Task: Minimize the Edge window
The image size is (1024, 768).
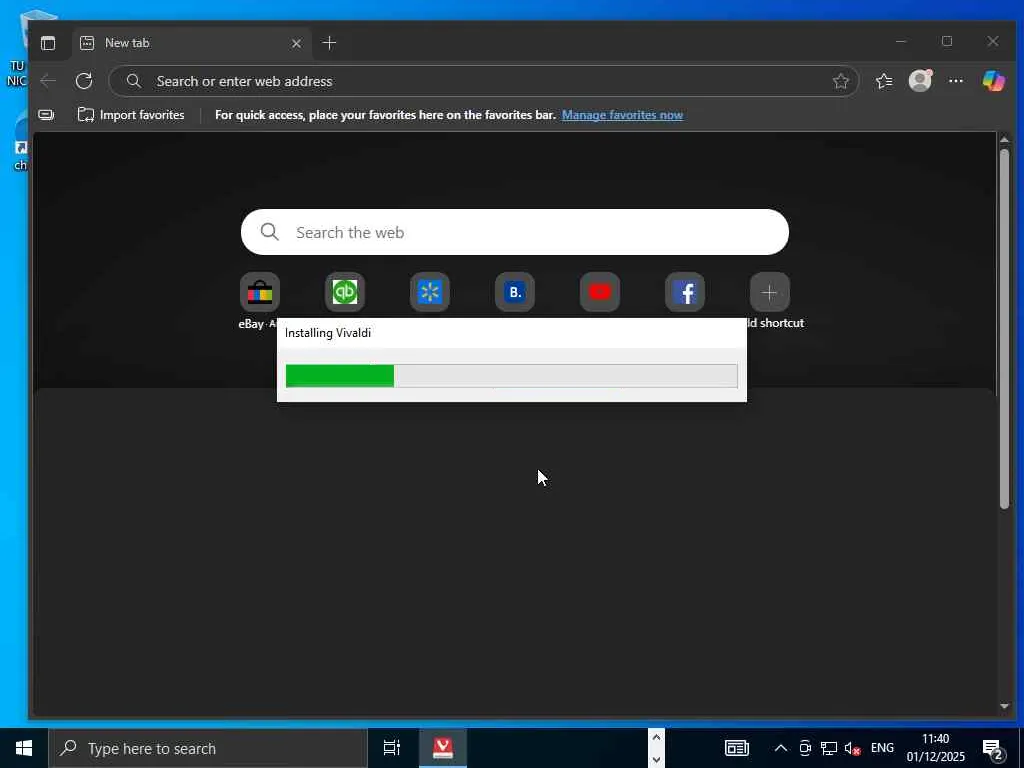Action: coord(901,42)
